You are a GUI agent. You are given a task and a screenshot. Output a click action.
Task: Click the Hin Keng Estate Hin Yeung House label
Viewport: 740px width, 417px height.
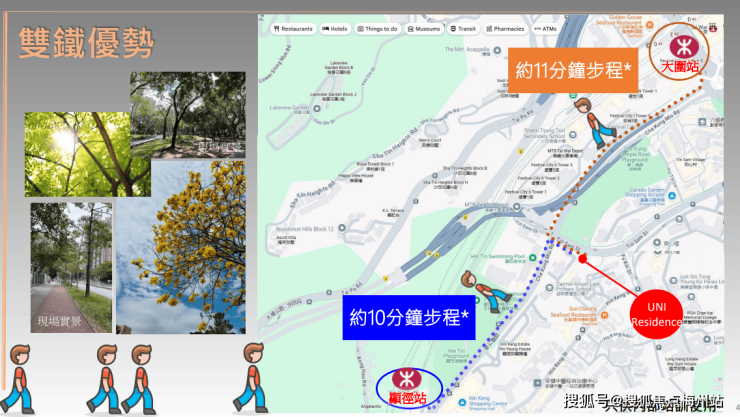click(515, 349)
